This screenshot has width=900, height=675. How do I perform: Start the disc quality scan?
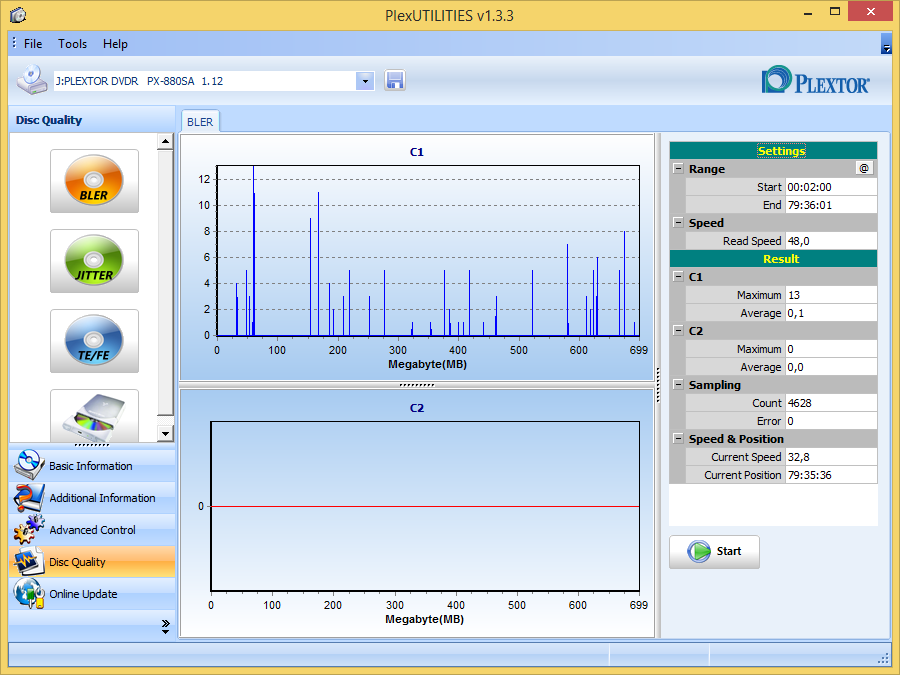coord(714,552)
